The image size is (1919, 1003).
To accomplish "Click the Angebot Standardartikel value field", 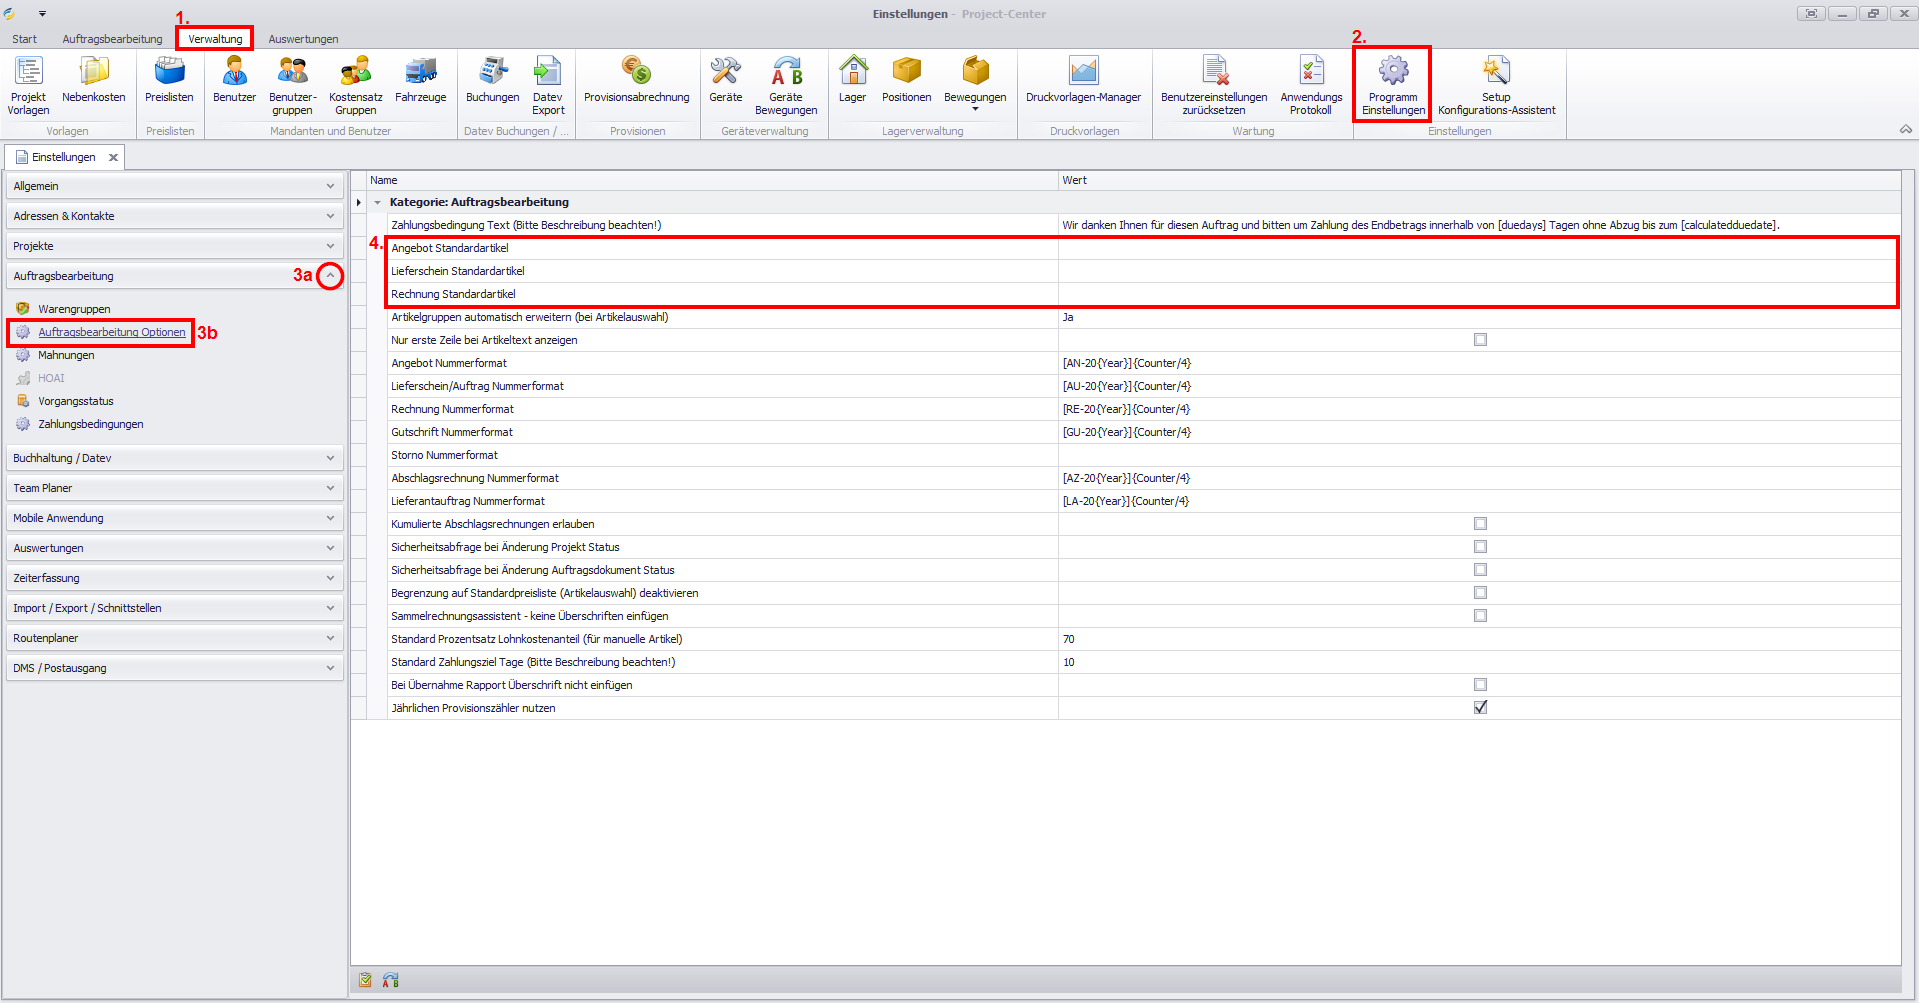I will (x=1478, y=248).
